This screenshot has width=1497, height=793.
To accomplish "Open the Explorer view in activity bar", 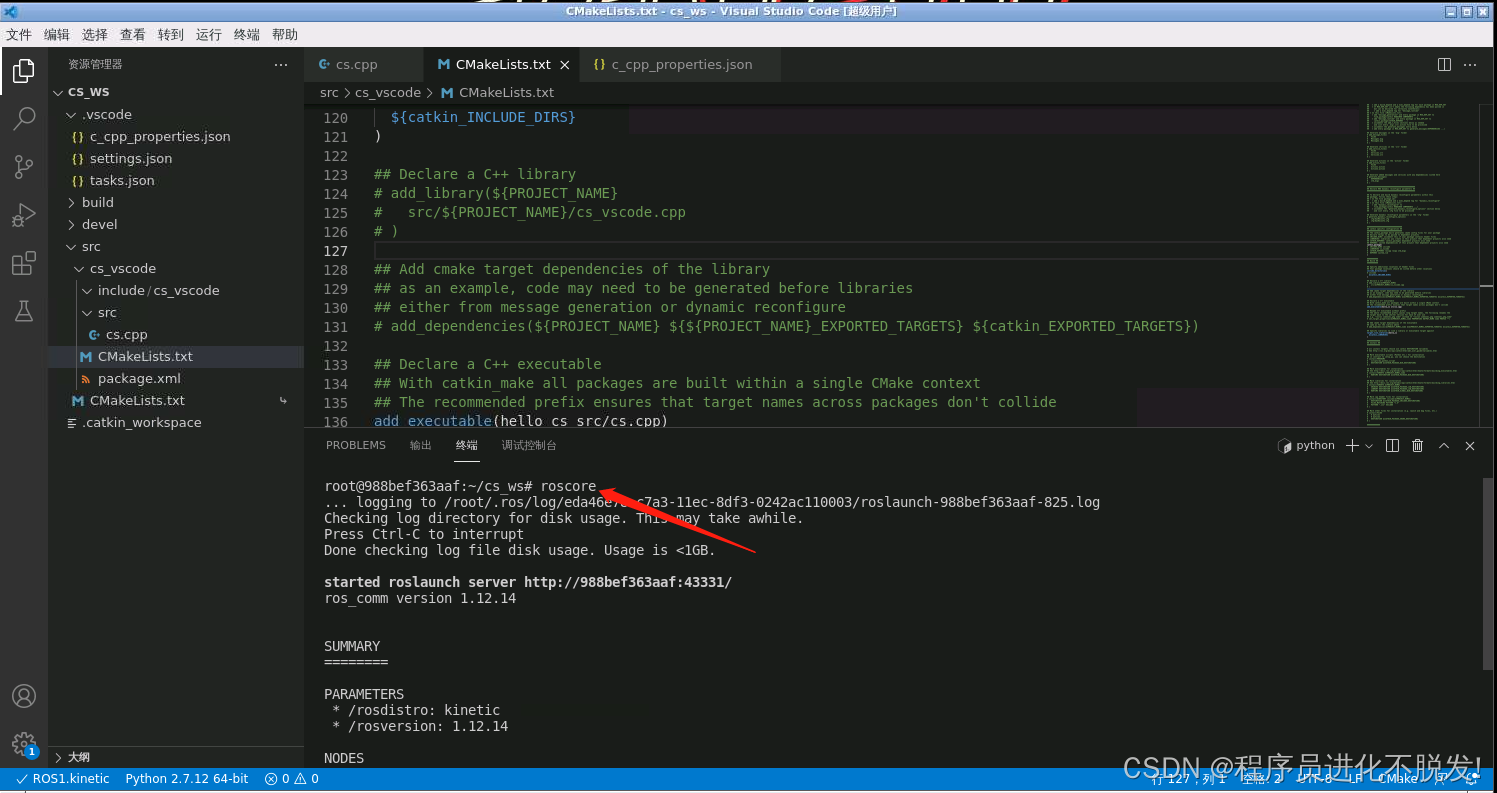I will point(23,71).
